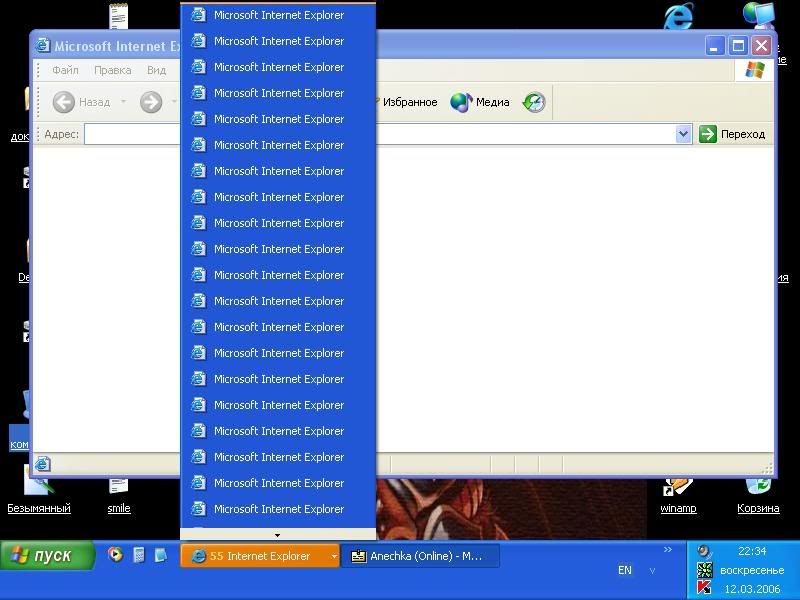Click the Windows flag logo in menu bar
Viewport: 800px width, 600px height.
point(755,70)
